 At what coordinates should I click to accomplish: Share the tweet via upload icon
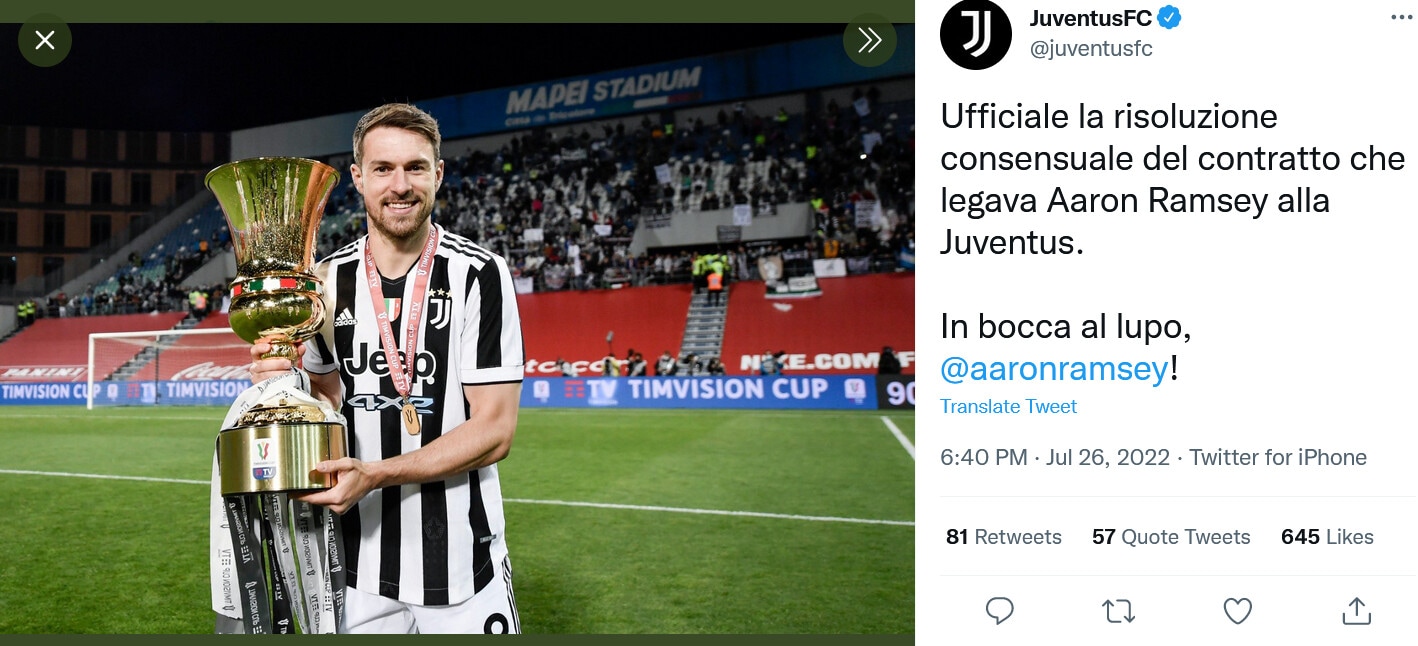[x=1356, y=610]
